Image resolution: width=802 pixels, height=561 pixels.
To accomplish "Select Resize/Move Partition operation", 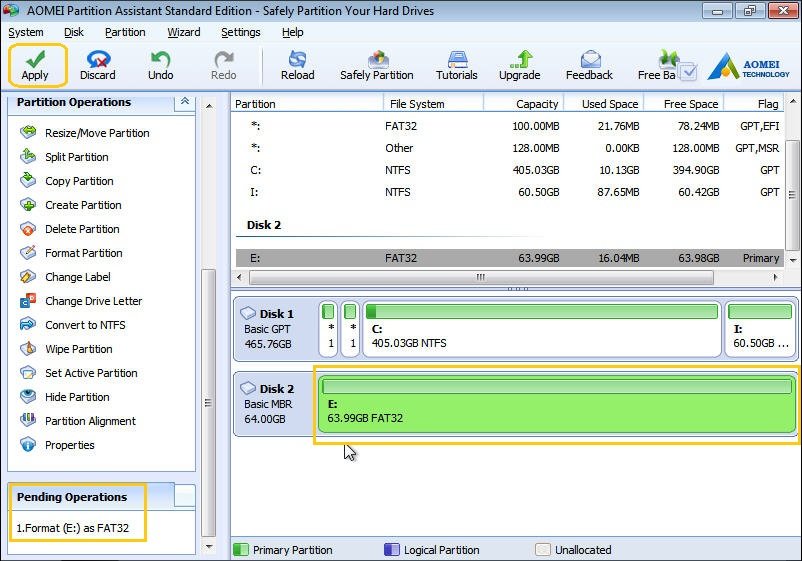I will click(85, 133).
